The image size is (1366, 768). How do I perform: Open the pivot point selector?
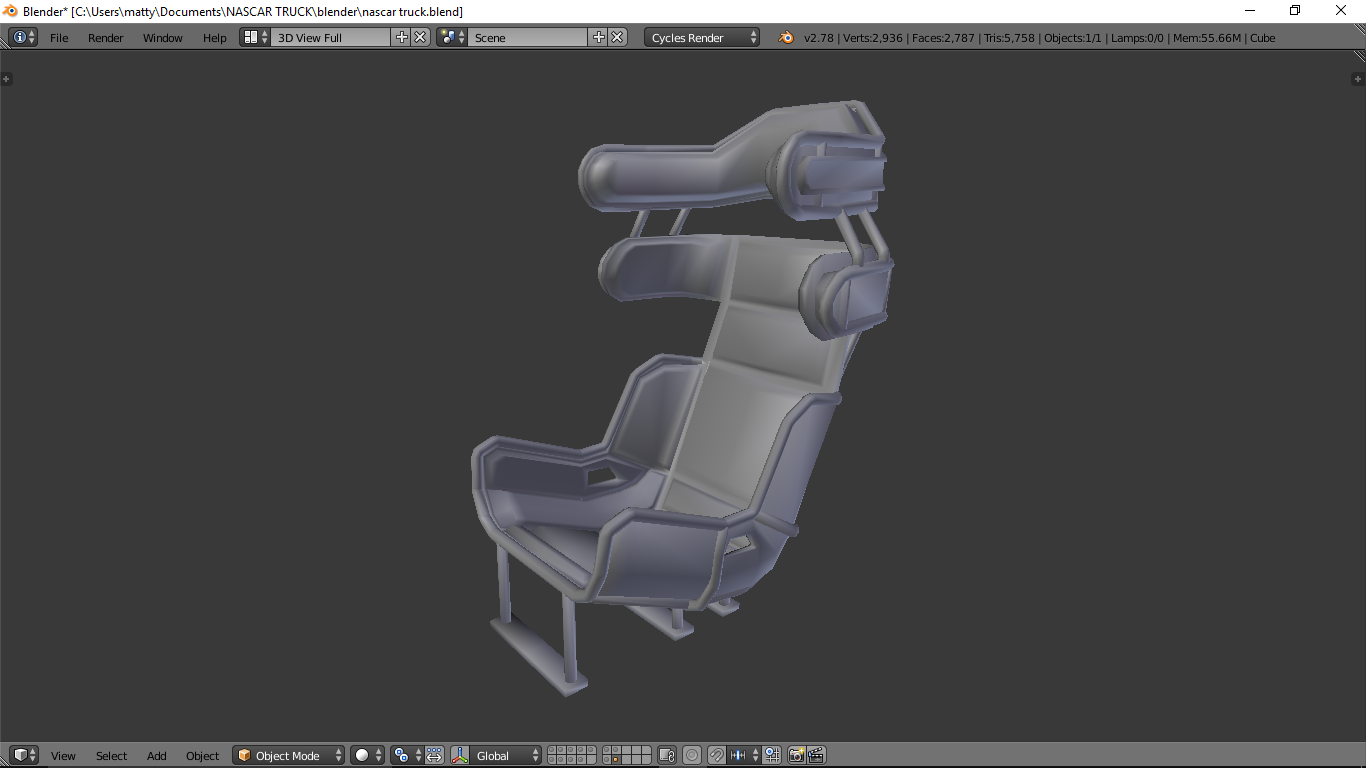(x=407, y=755)
